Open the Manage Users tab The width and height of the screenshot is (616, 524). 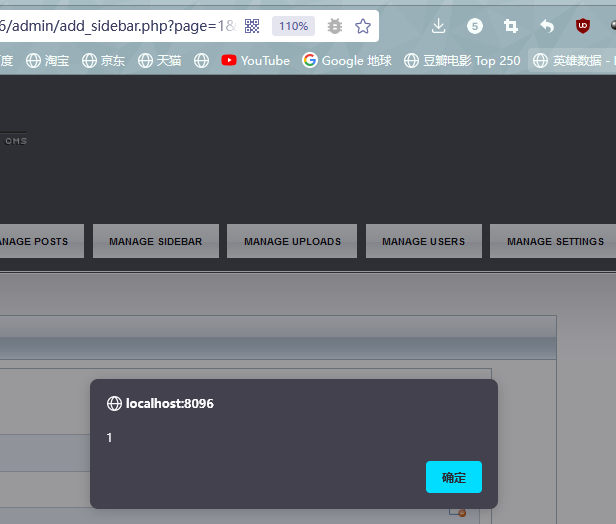[x=424, y=241]
